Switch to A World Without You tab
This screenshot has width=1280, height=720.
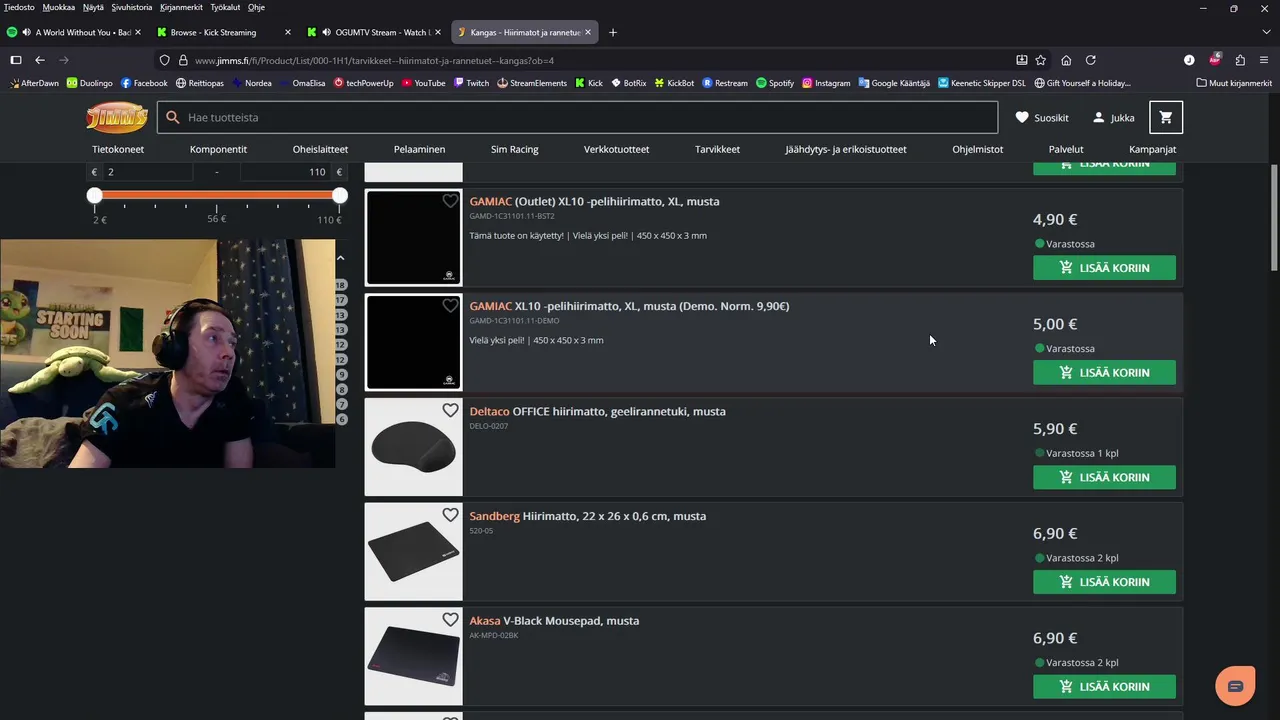pyautogui.click(x=76, y=32)
